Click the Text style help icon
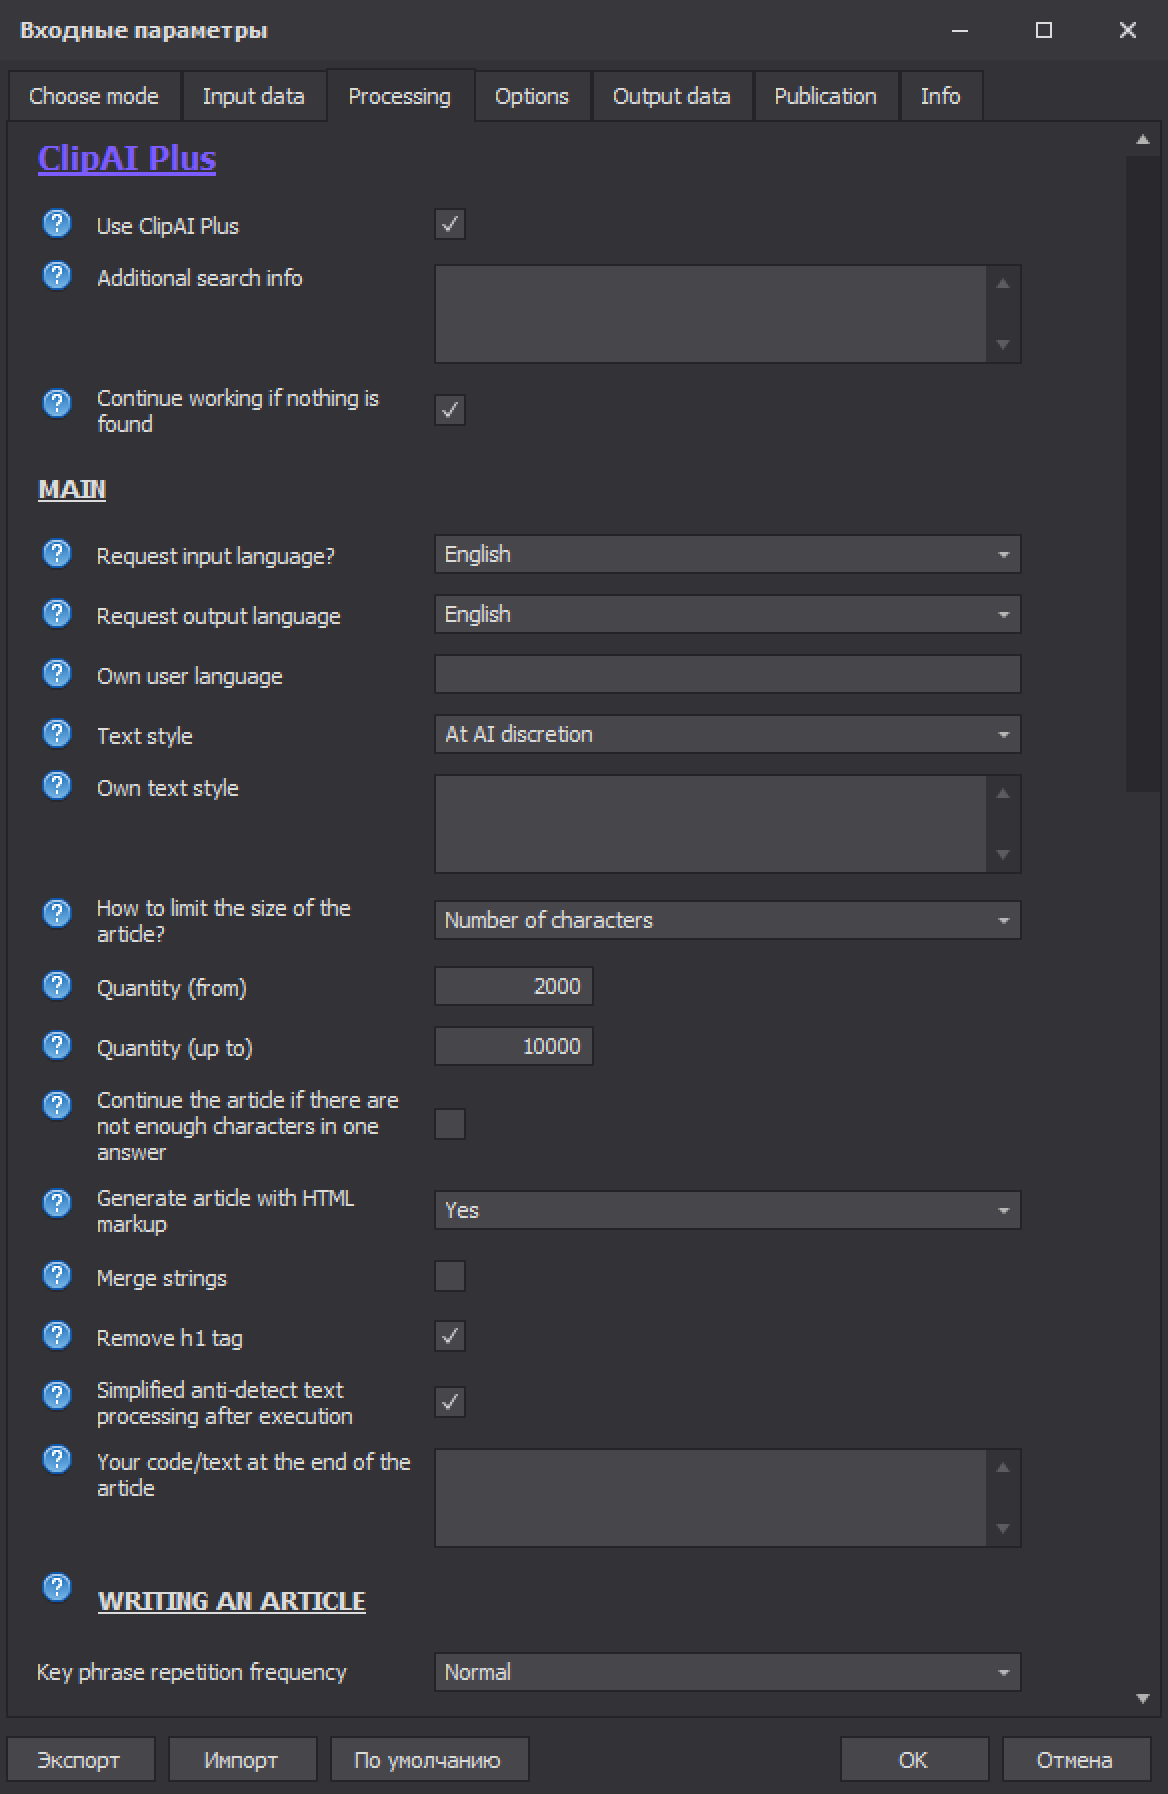Screen dimensions: 1168x1794 click(57, 733)
